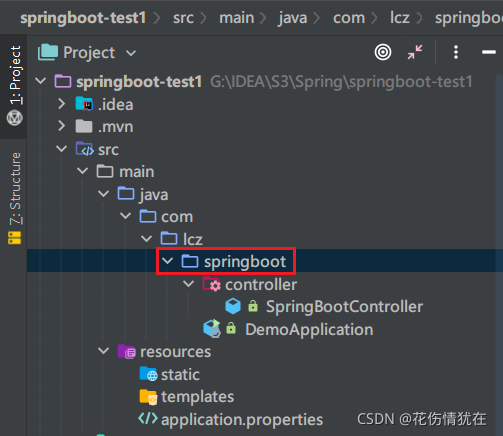Image resolution: width=503 pixels, height=436 pixels.
Task: Click the controller package gear folder icon
Action: pyautogui.click(x=212, y=284)
